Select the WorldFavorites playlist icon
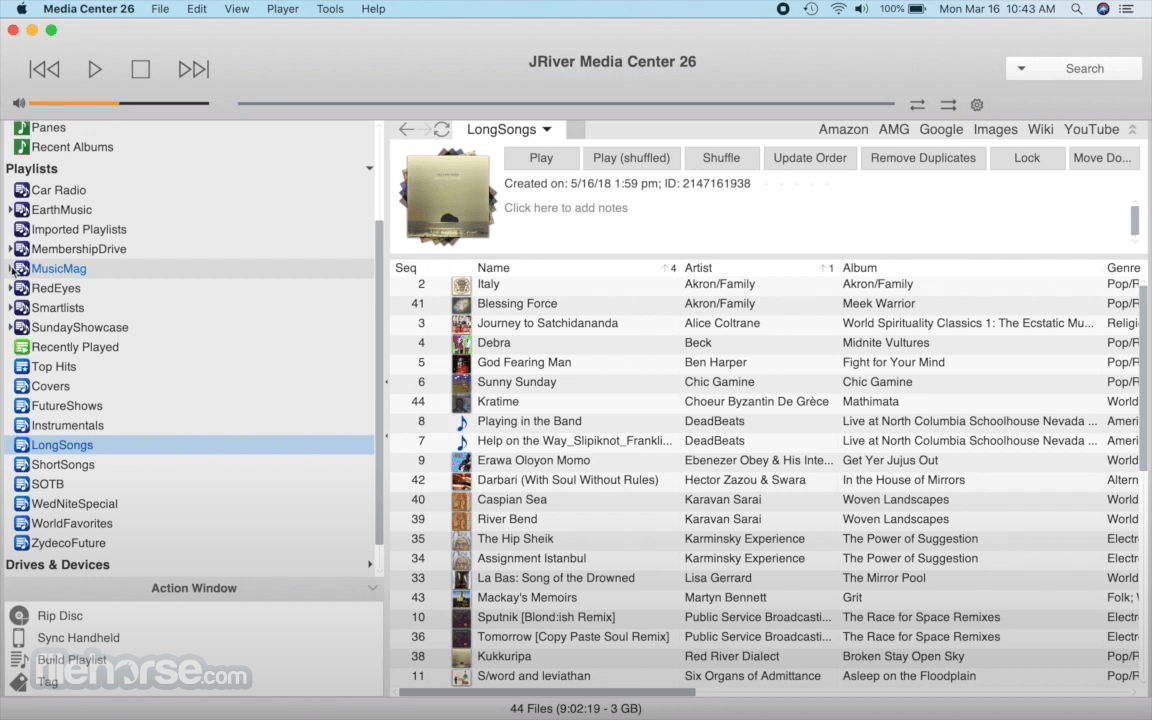The image size is (1152, 720). [22, 523]
